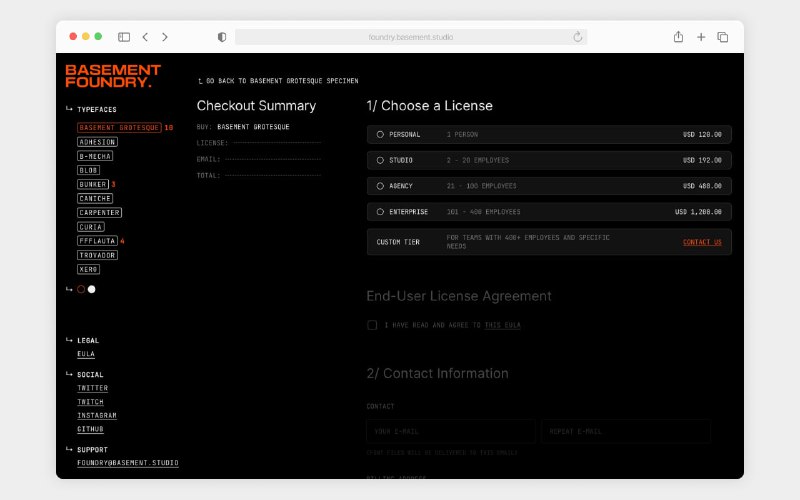Screen dimensions: 800x500
Task: Open the Twitter social link
Action: 92,388
